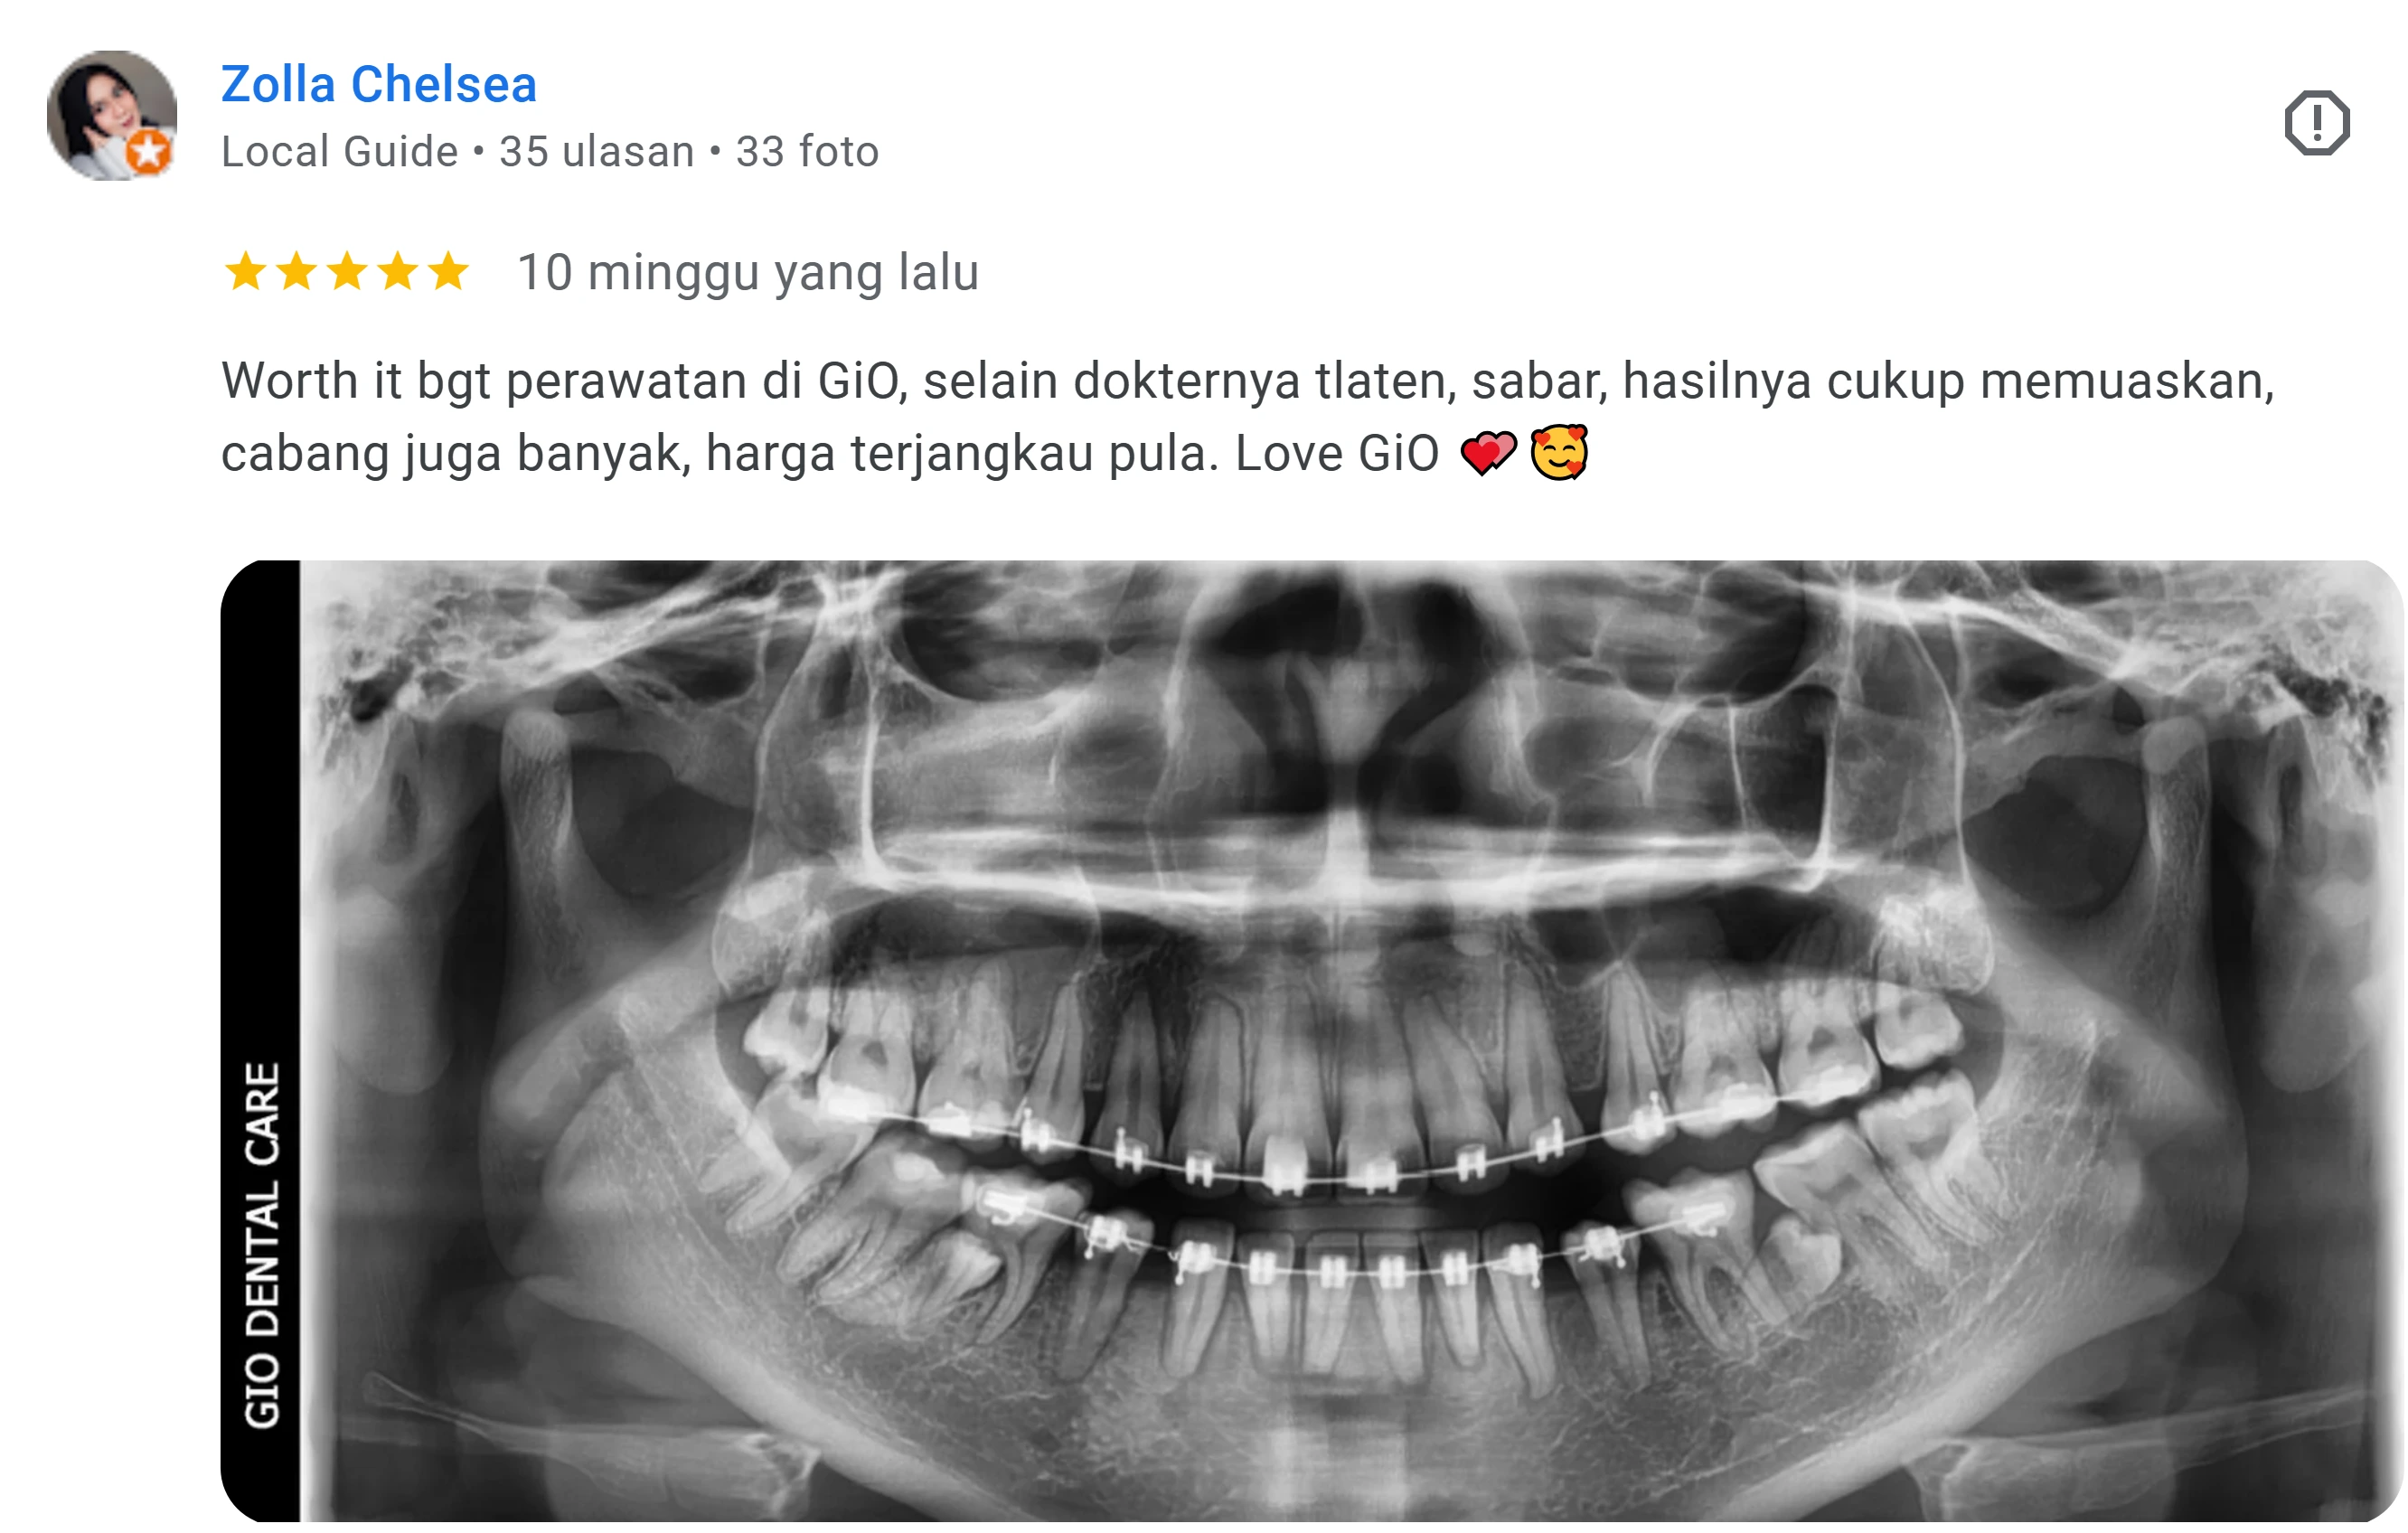Click the smiling face with hearts emoji
Image resolution: width=2408 pixels, height=1533 pixels.
[1559, 453]
